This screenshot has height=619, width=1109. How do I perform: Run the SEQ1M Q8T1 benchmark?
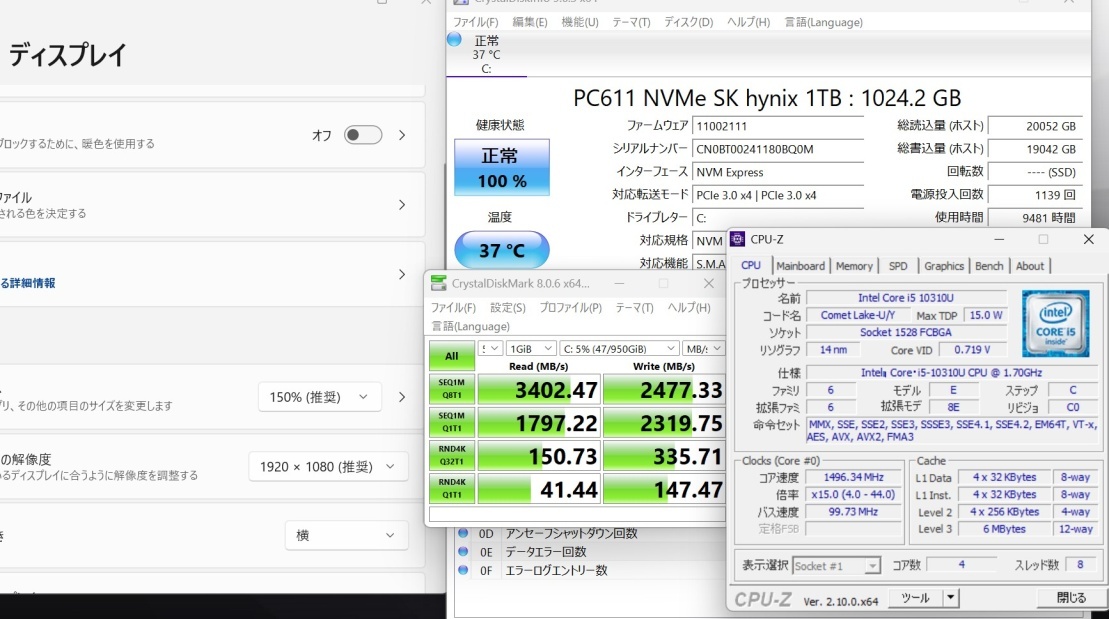click(x=452, y=389)
